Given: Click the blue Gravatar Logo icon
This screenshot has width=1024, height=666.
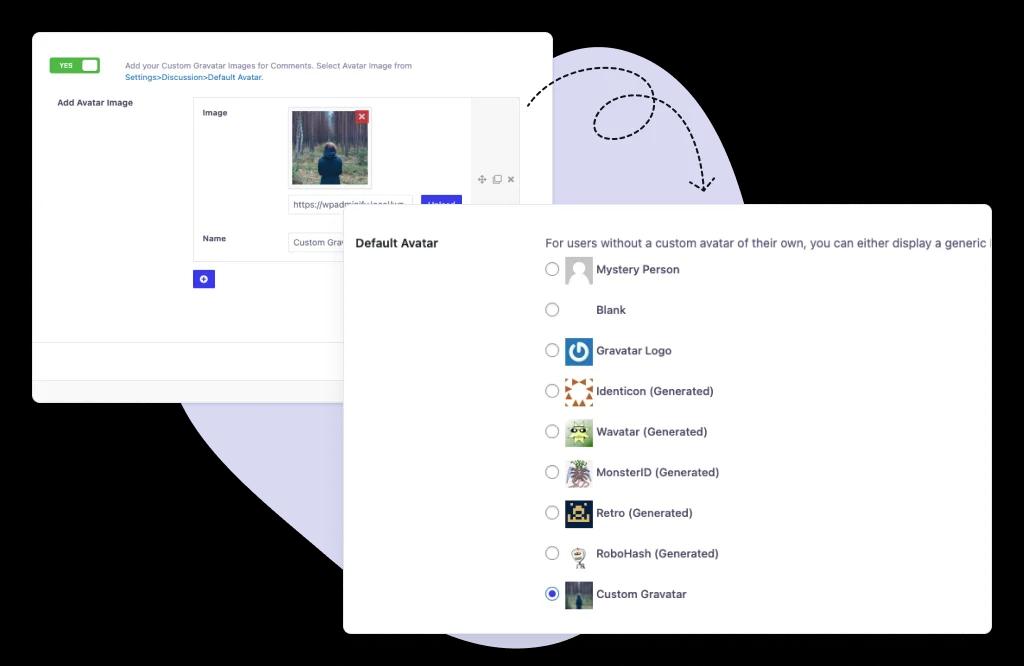Looking at the screenshot, I should click(579, 351).
